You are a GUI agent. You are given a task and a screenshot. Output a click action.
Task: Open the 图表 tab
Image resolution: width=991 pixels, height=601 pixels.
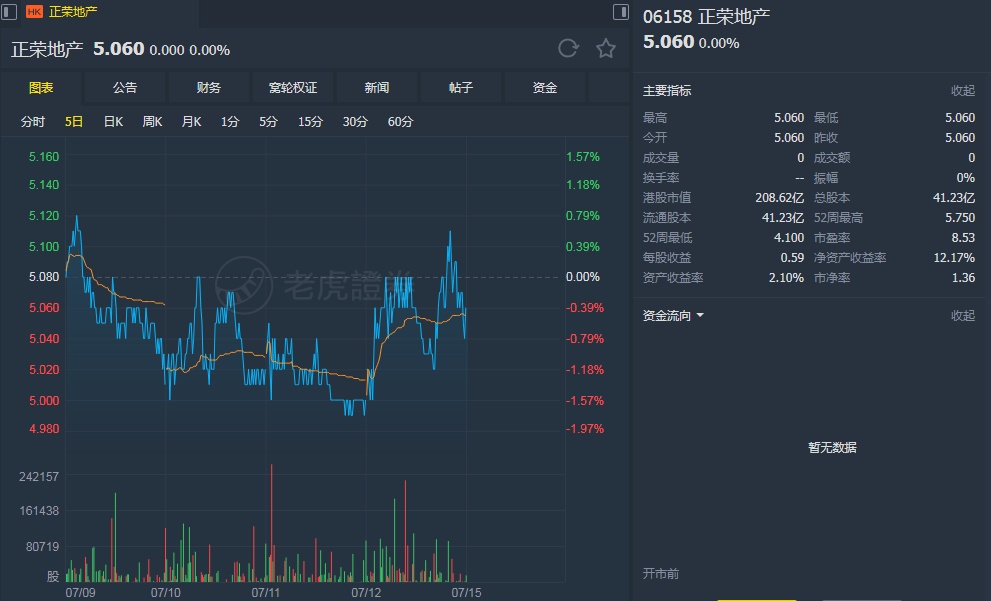click(41, 88)
